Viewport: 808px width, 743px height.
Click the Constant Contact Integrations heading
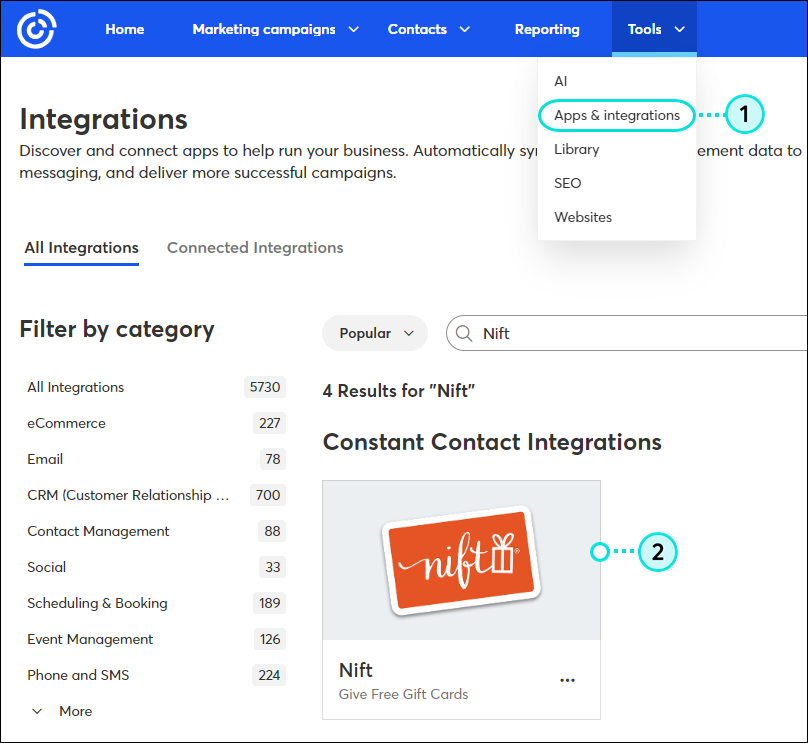[x=492, y=443]
